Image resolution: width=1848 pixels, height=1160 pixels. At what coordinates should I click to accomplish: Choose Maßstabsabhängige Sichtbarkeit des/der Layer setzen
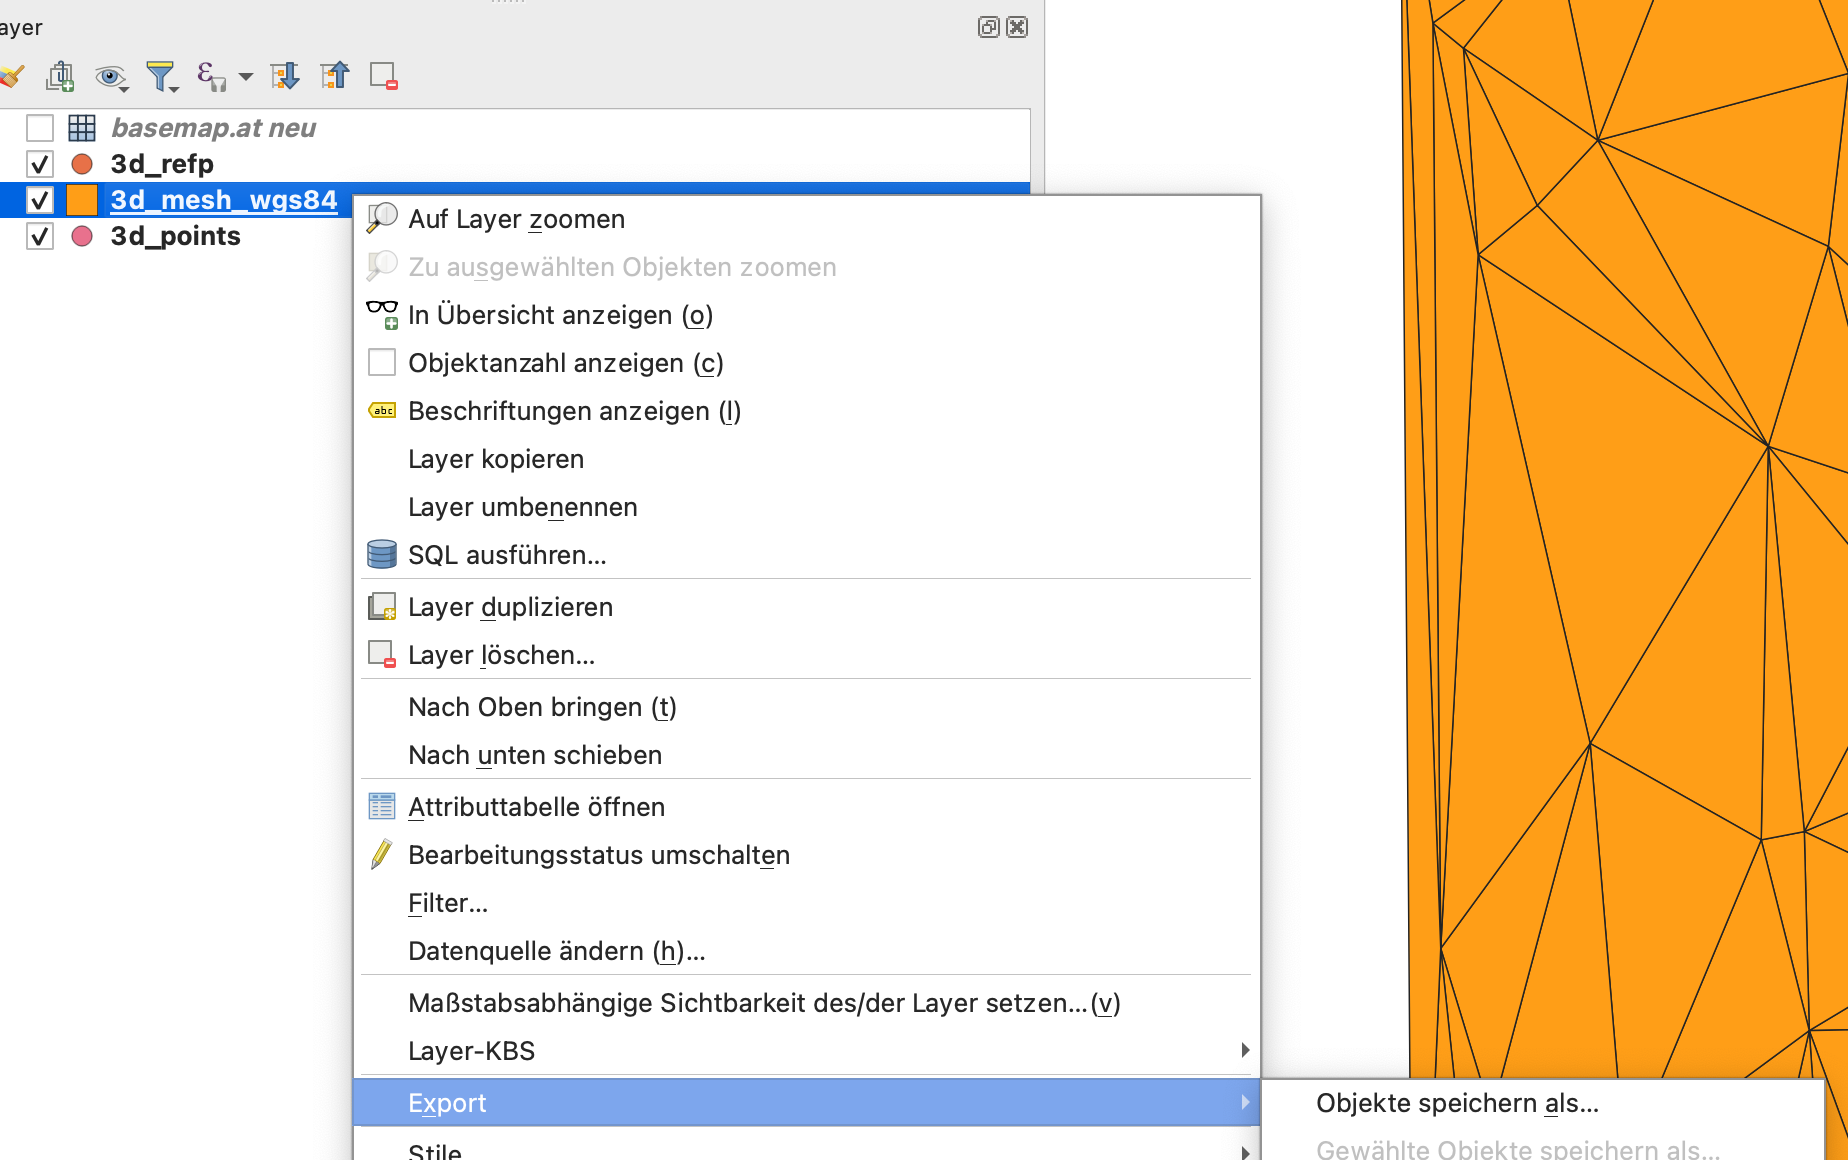[x=807, y=1003]
